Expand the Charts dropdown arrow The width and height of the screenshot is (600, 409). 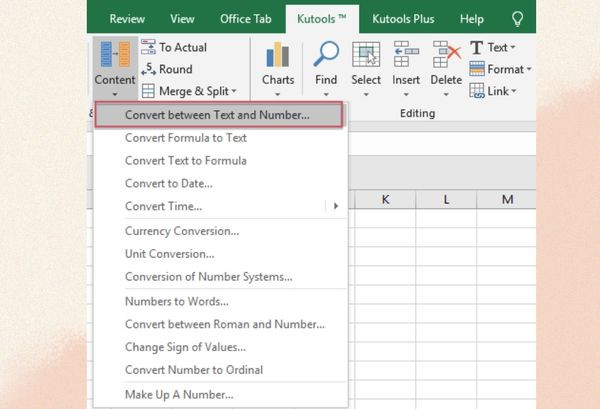277,94
